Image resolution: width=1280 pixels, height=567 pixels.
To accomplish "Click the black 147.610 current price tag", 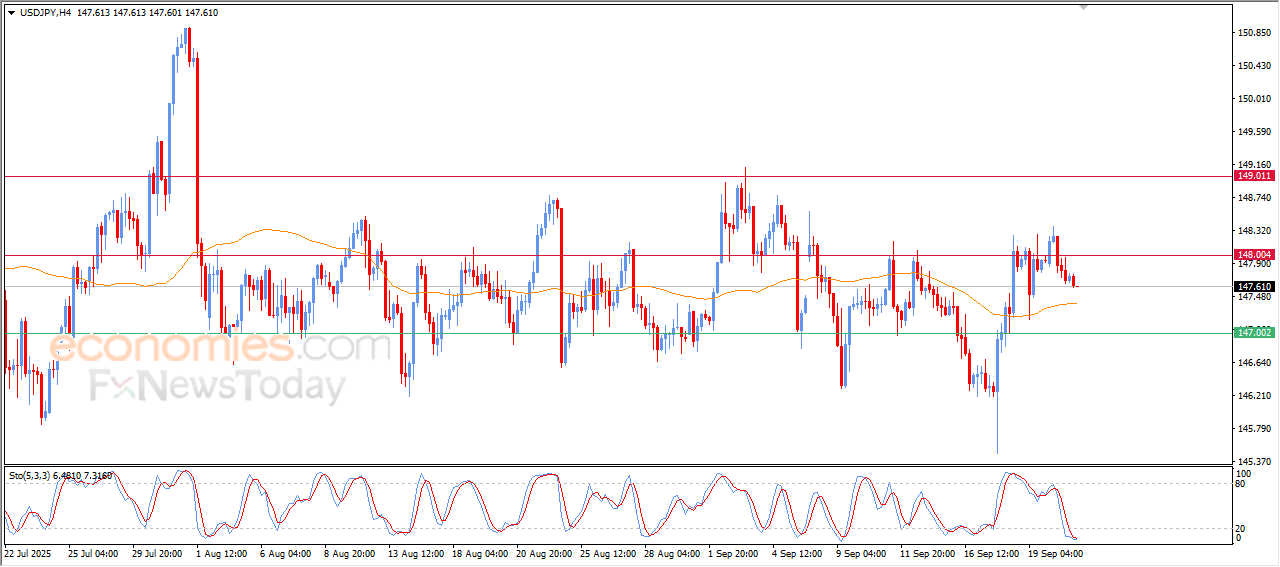I will click(x=1255, y=287).
